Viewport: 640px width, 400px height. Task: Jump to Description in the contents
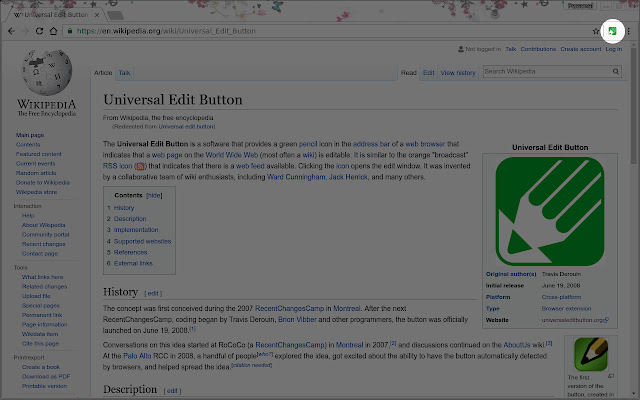[x=130, y=219]
